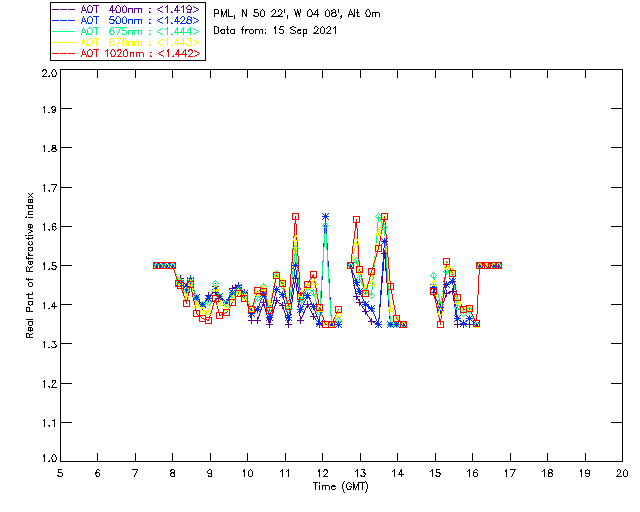Click the 1.5 y-axis tick label
640x512 pixels.
click(49, 266)
